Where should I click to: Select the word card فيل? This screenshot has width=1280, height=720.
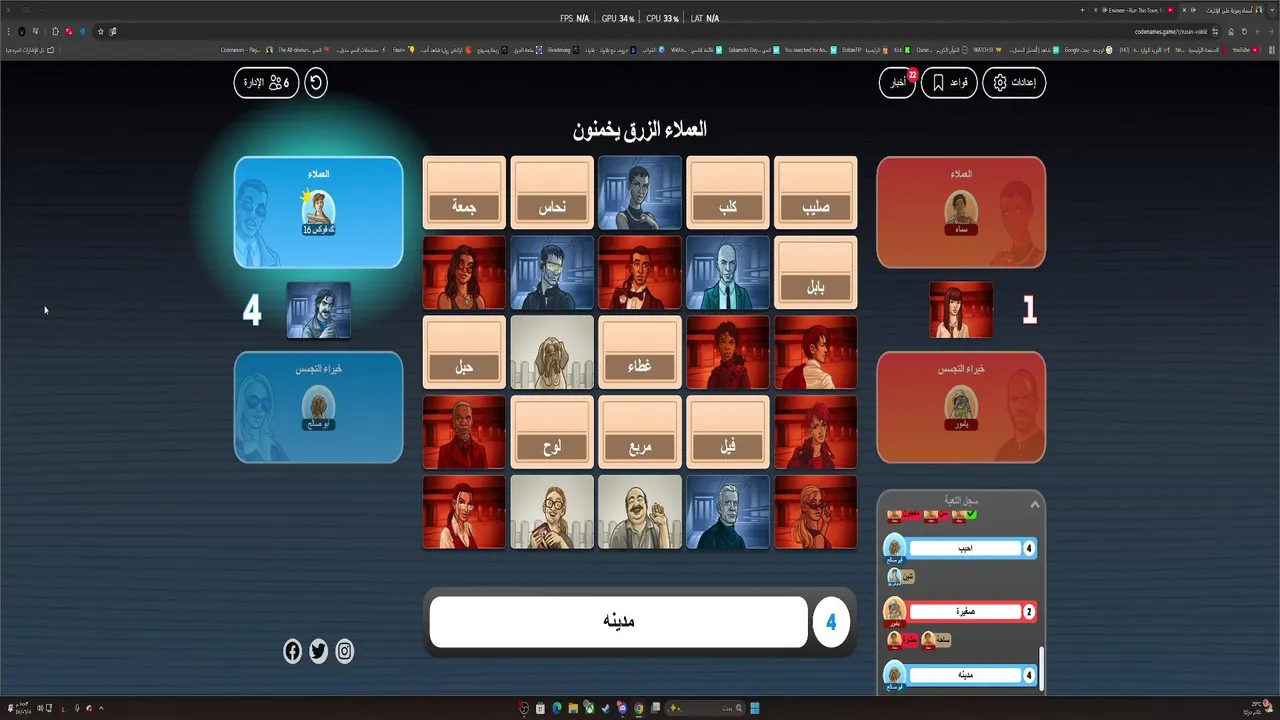tap(728, 432)
